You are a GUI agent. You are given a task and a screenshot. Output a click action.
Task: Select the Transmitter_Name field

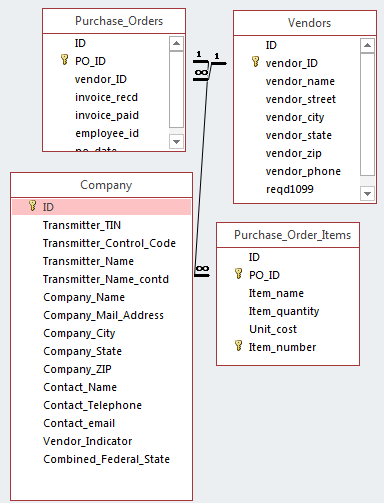point(88,261)
